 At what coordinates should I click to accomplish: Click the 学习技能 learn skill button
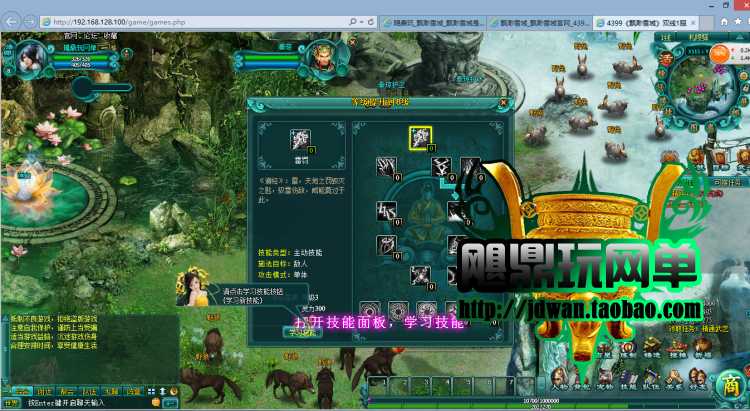300,331
